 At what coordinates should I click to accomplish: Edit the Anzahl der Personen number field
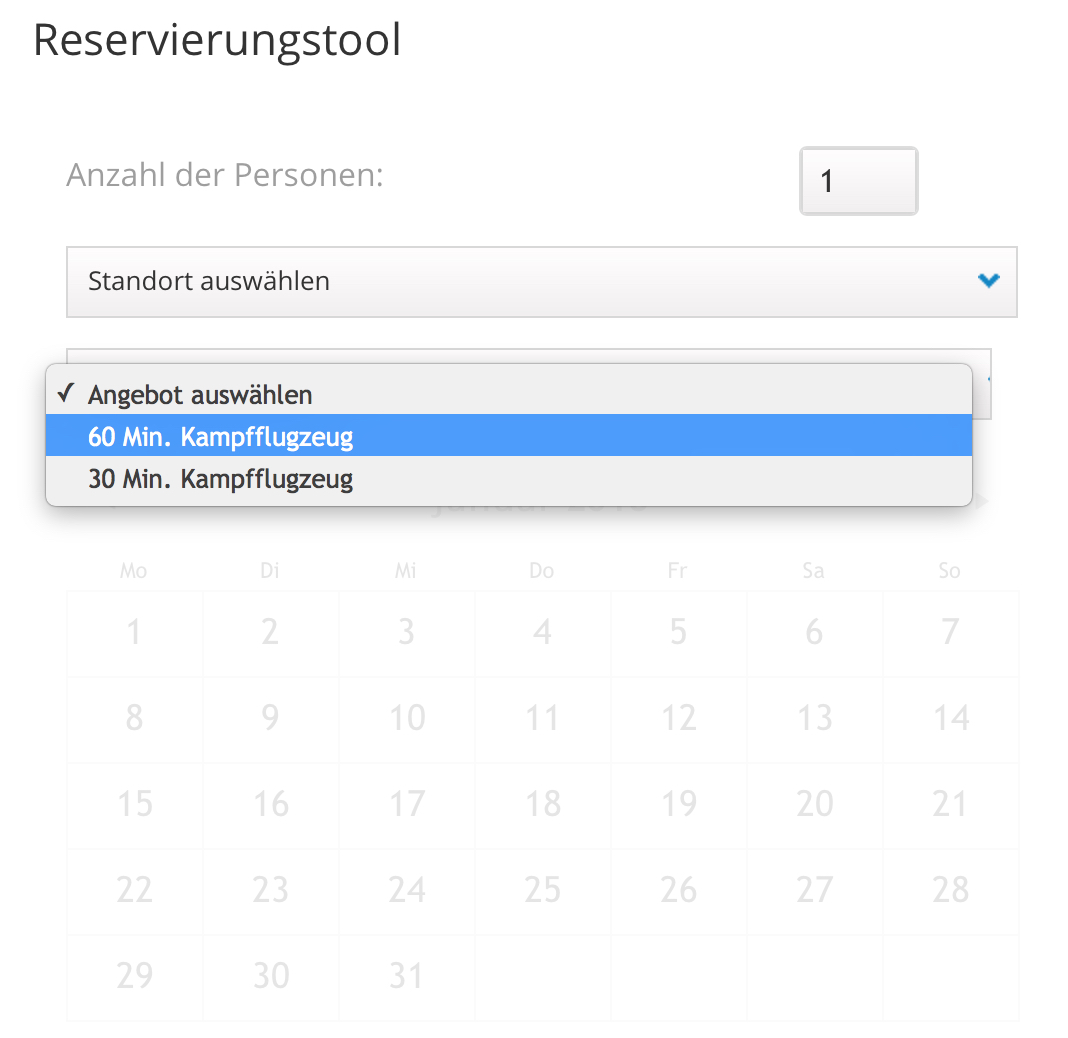click(x=858, y=181)
